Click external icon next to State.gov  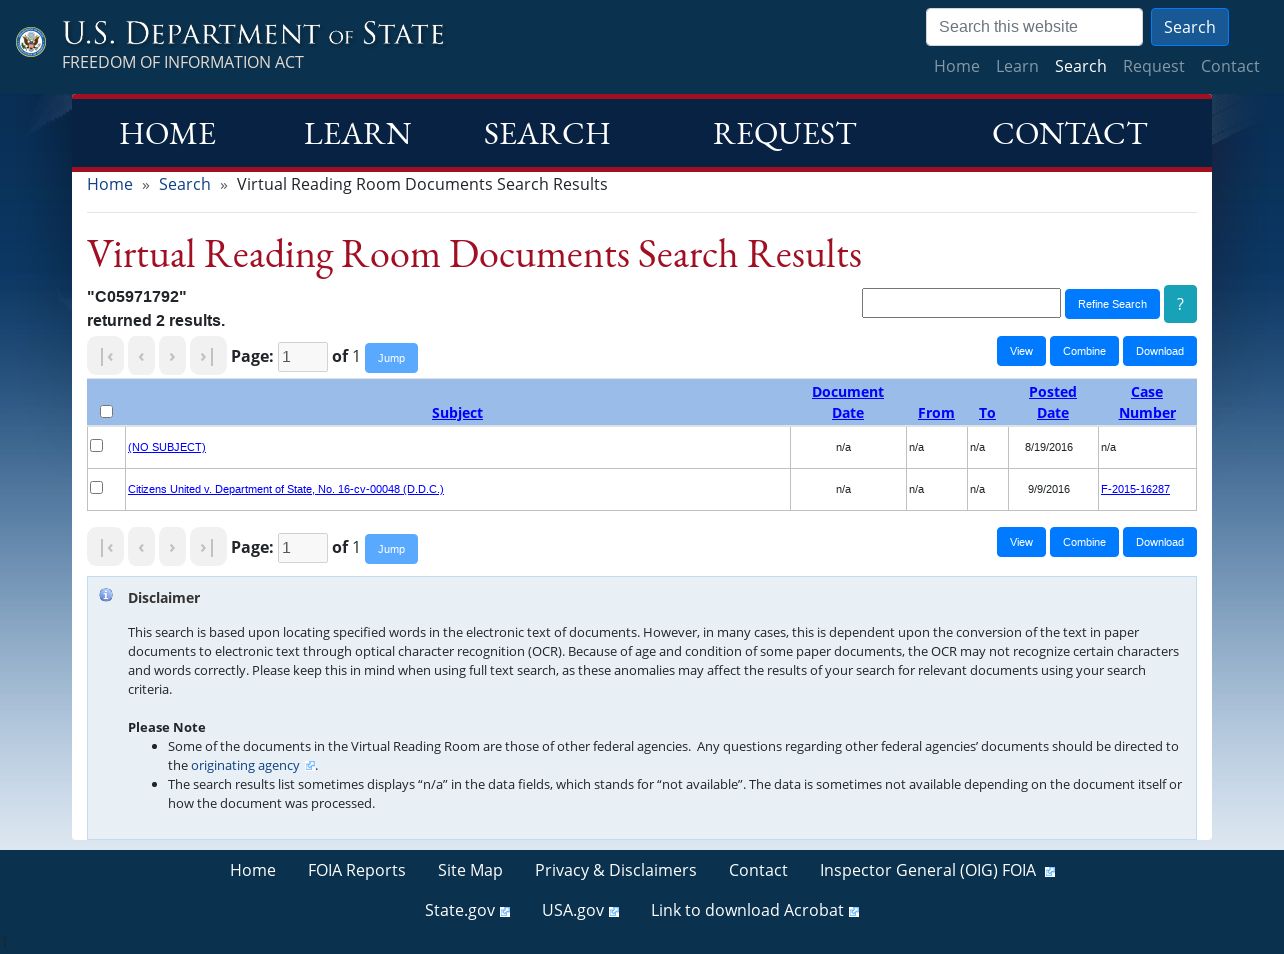tap(505, 912)
